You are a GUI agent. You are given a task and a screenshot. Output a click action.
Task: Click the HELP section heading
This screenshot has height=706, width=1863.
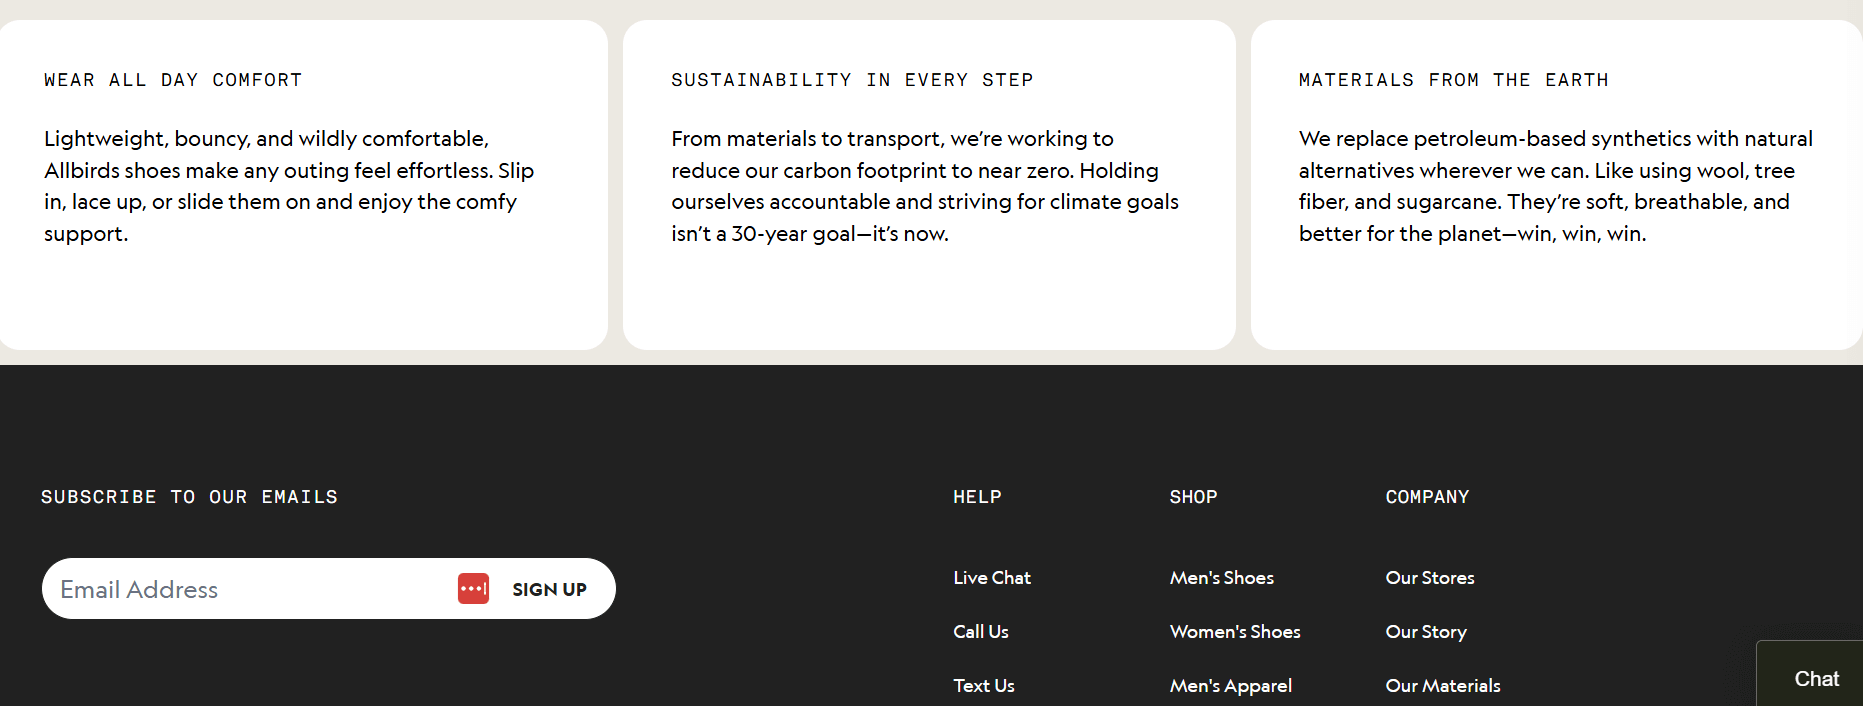(977, 497)
